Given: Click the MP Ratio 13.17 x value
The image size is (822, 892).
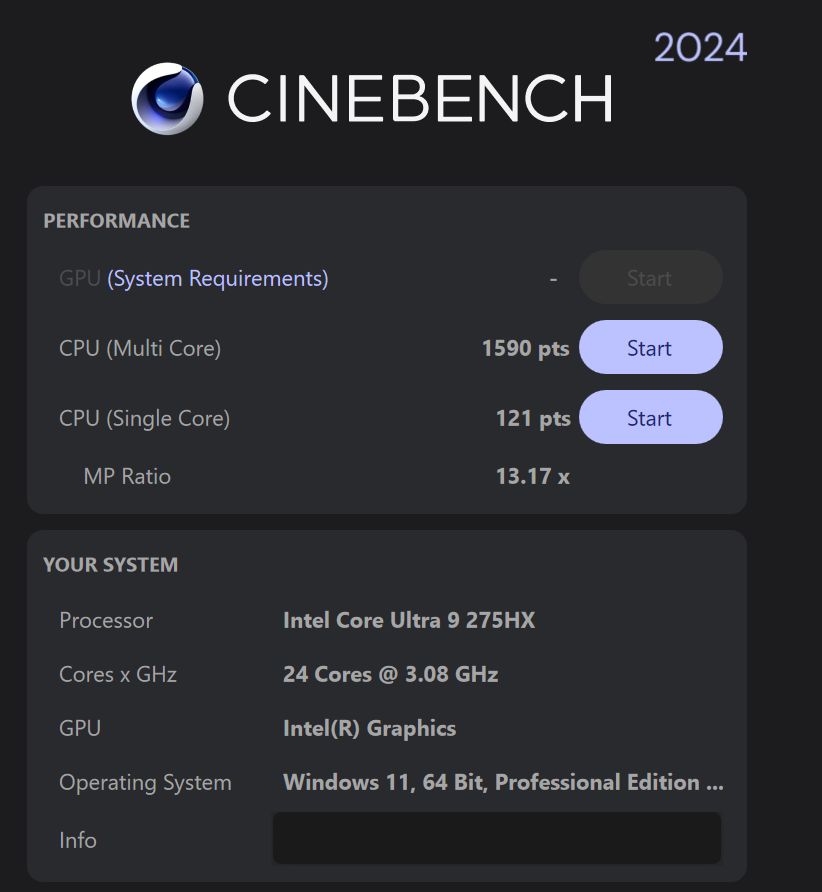Looking at the screenshot, I should (x=532, y=476).
